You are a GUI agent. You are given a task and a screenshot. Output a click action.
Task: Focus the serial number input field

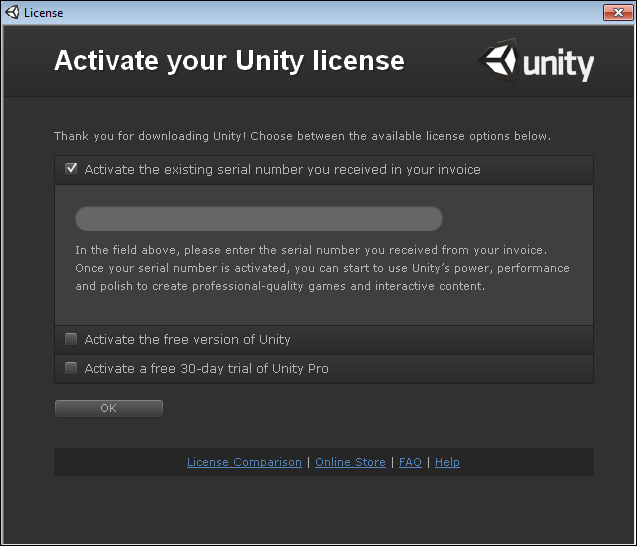pos(259,219)
